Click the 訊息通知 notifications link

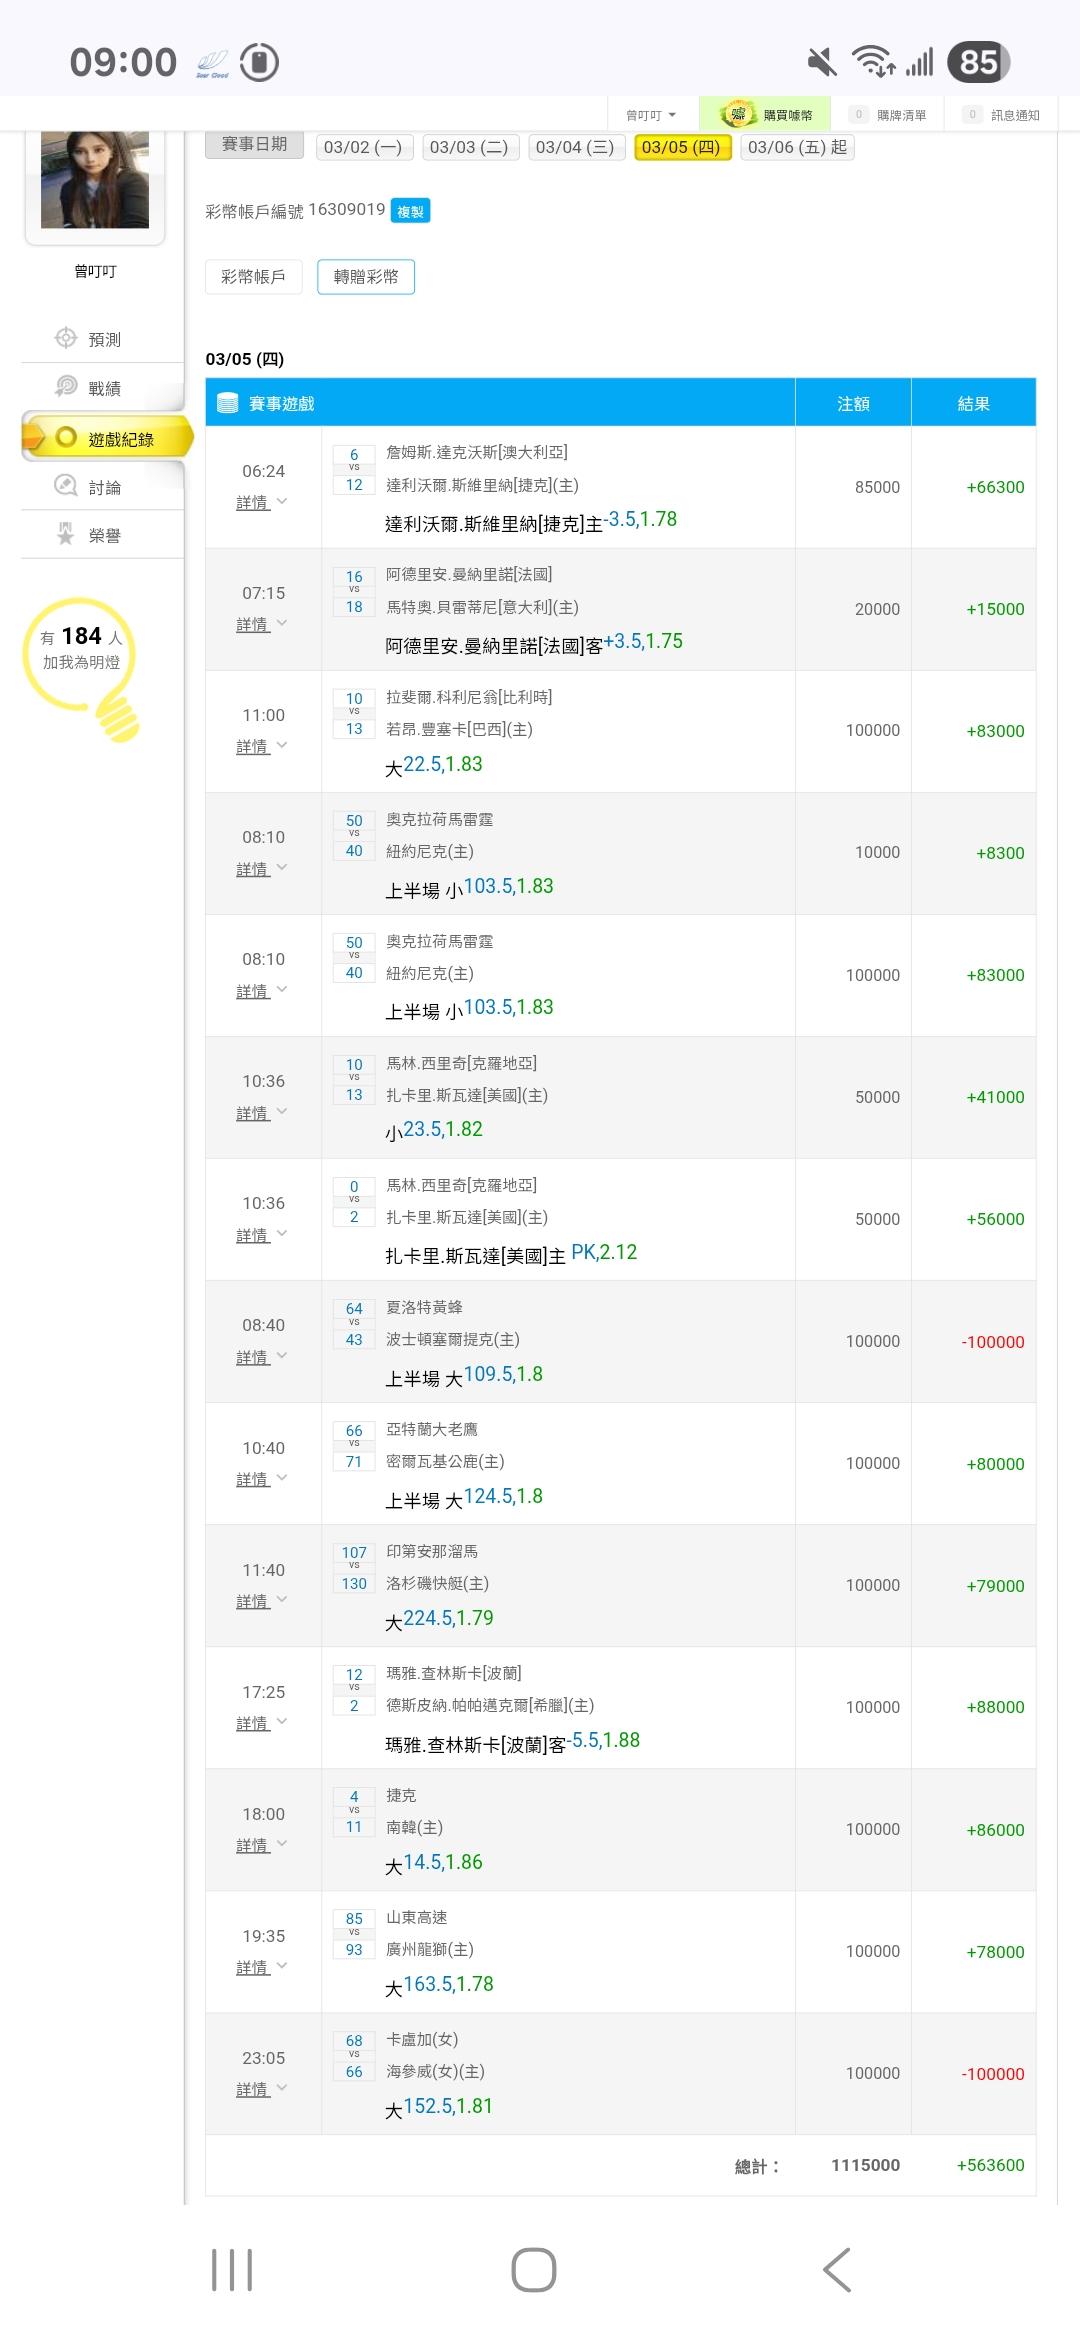pos(1004,115)
